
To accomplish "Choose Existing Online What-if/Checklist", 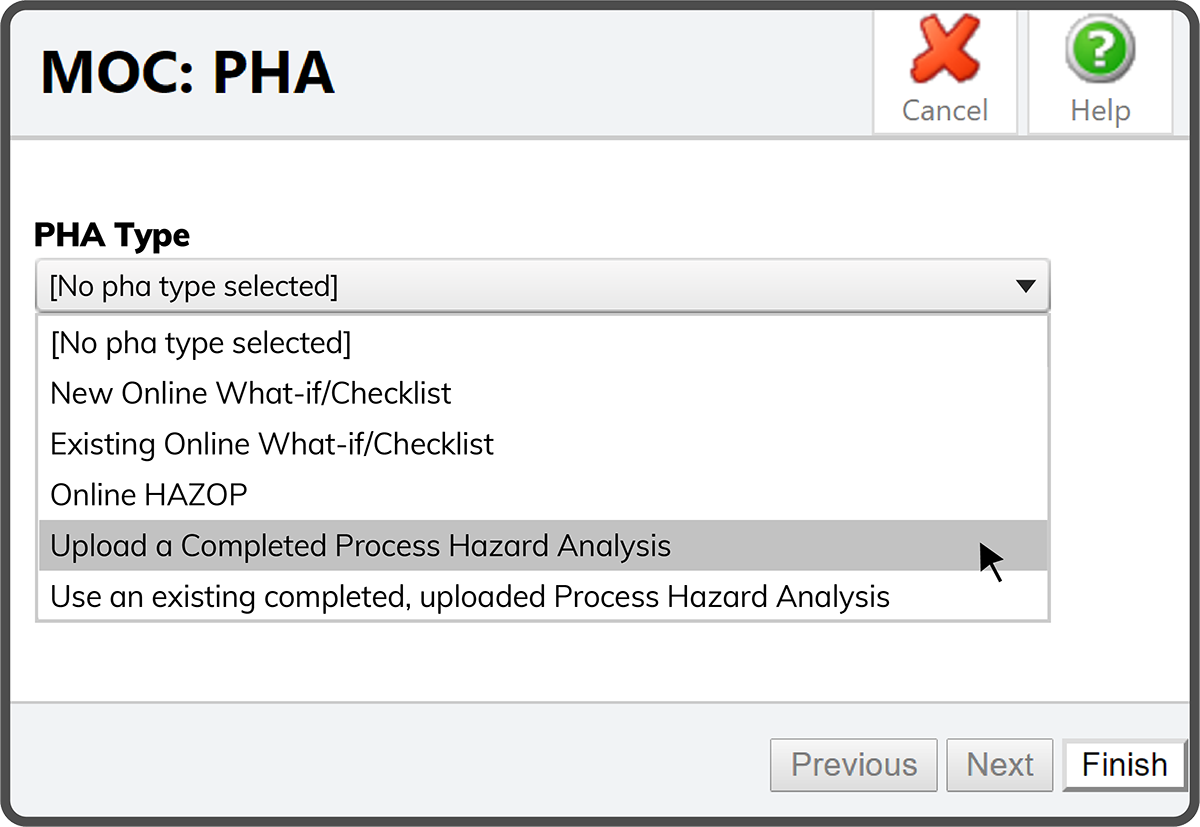I will pyautogui.click(x=272, y=443).
